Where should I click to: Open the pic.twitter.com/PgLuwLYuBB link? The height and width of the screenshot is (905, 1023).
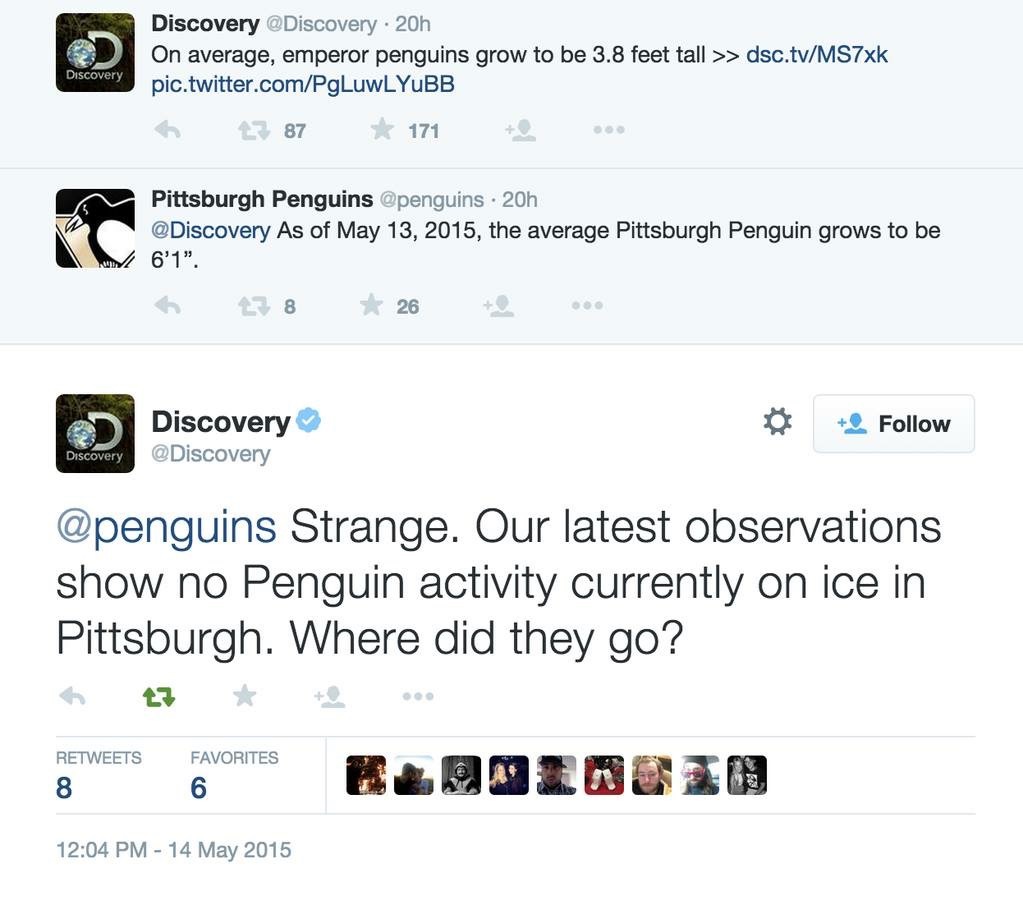pyautogui.click(x=302, y=84)
